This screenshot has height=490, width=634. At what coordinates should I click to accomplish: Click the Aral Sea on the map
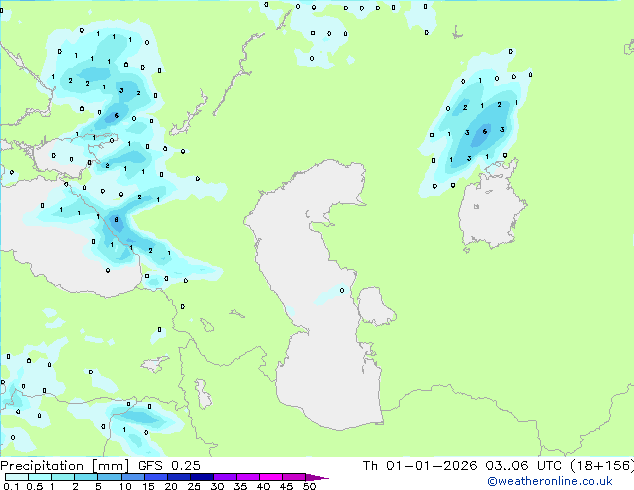(491, 210)
